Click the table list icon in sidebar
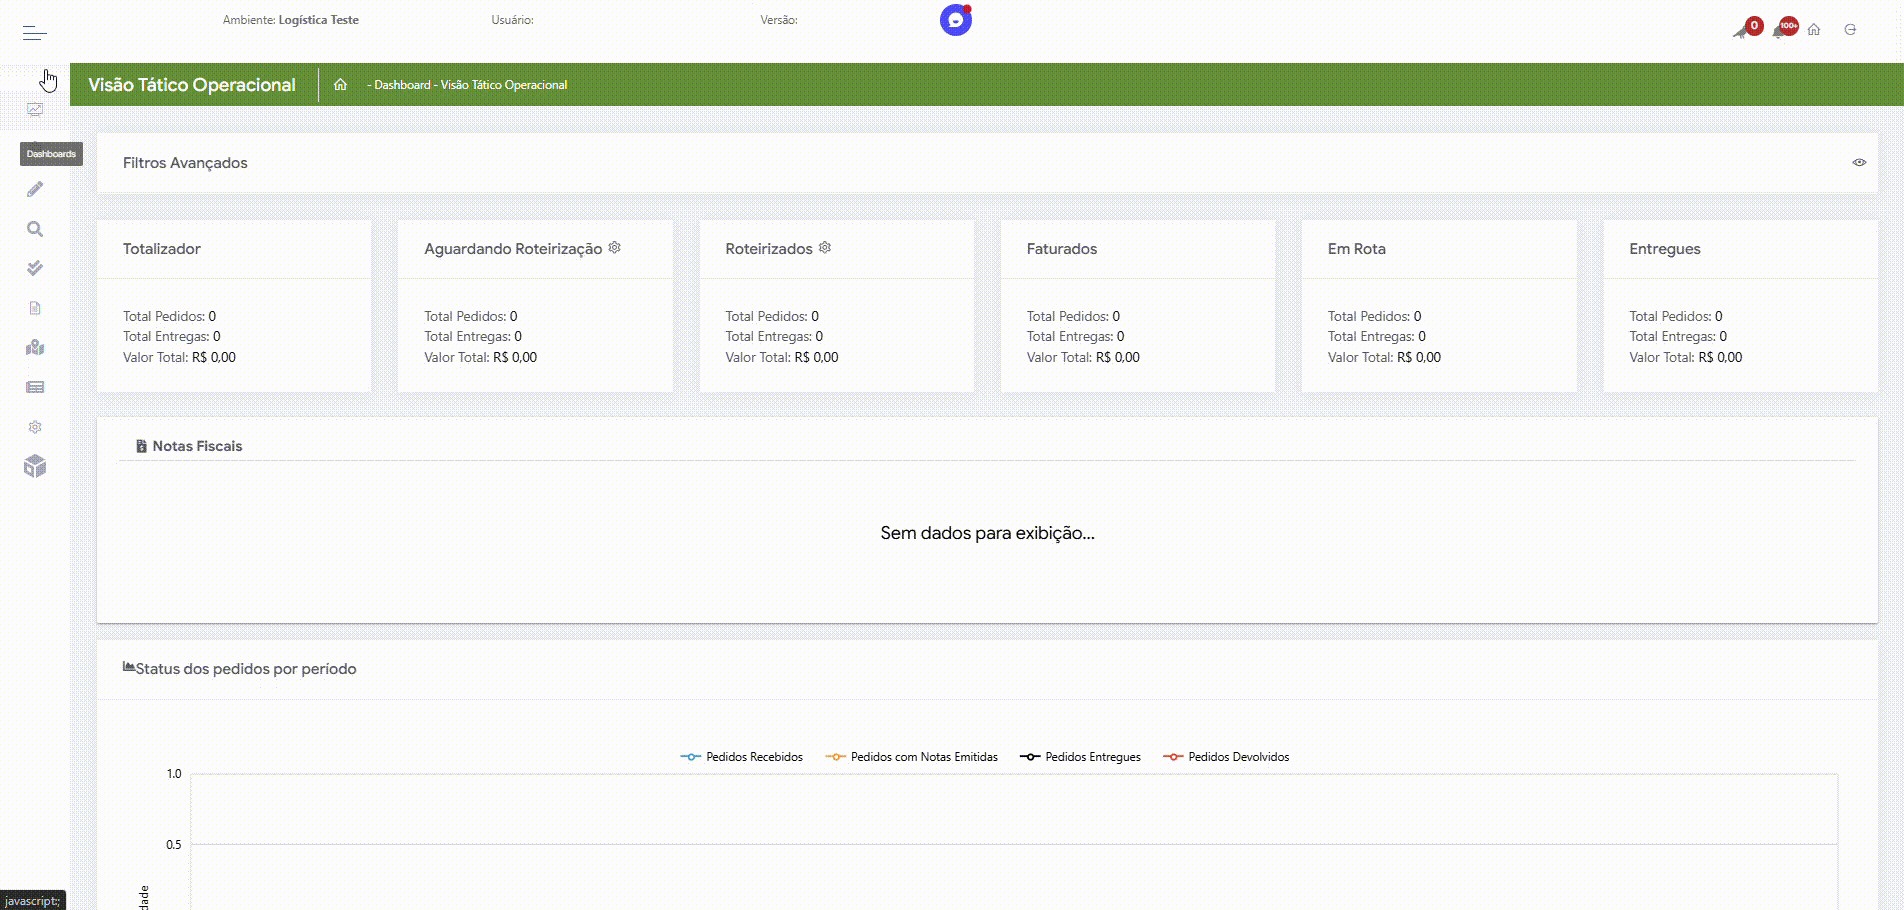Image resolution: width=1904 pixels, height=910 pixels. 35,387
